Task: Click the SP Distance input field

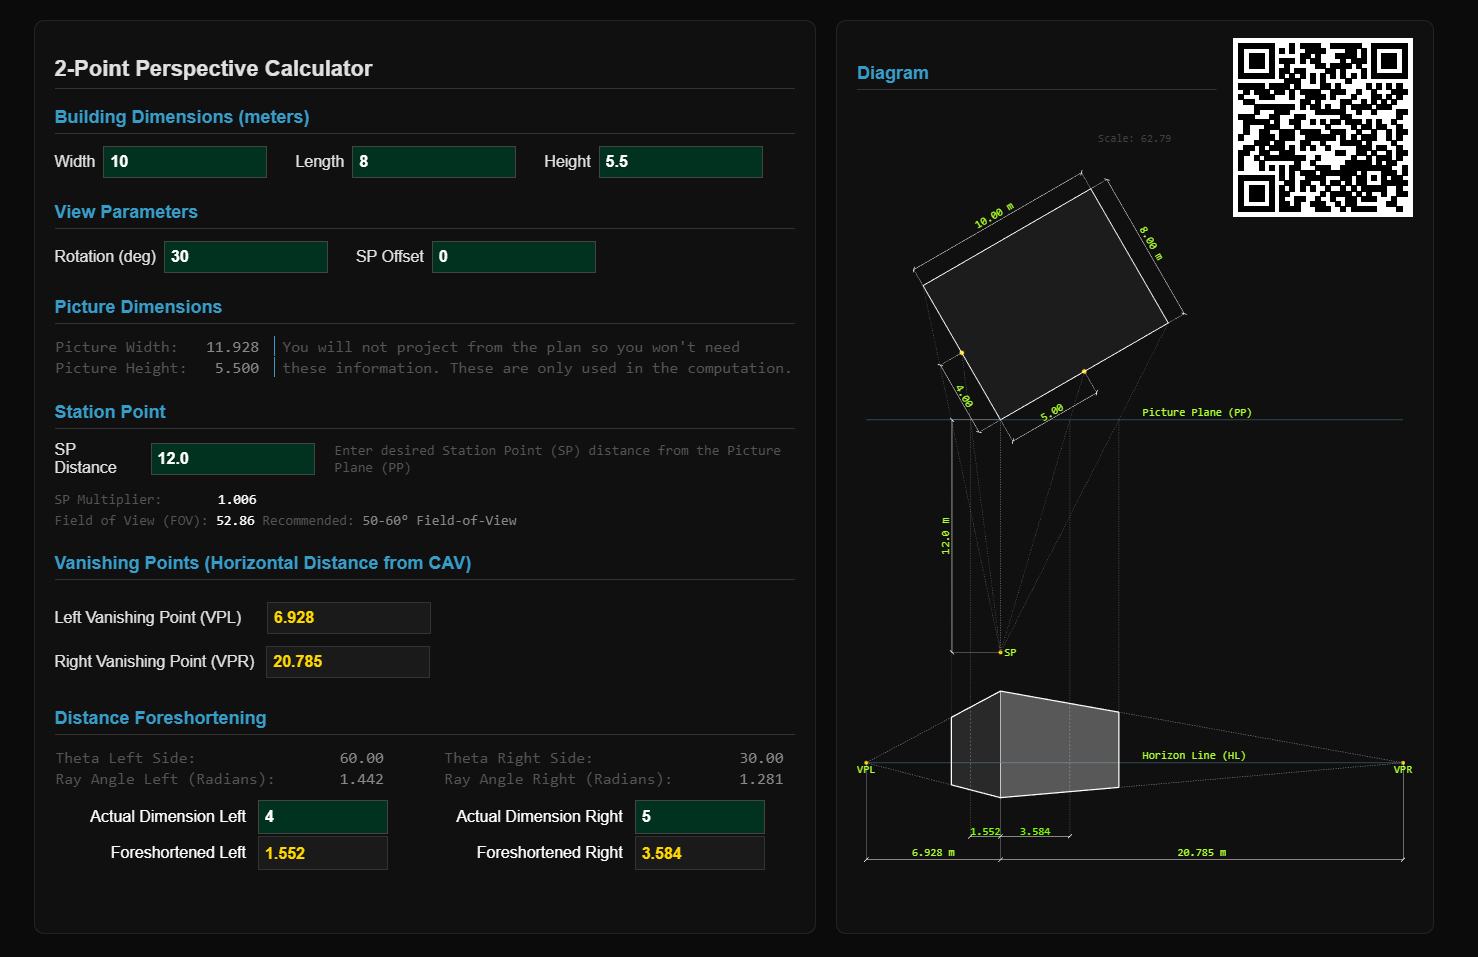Action: pos(233,459)
